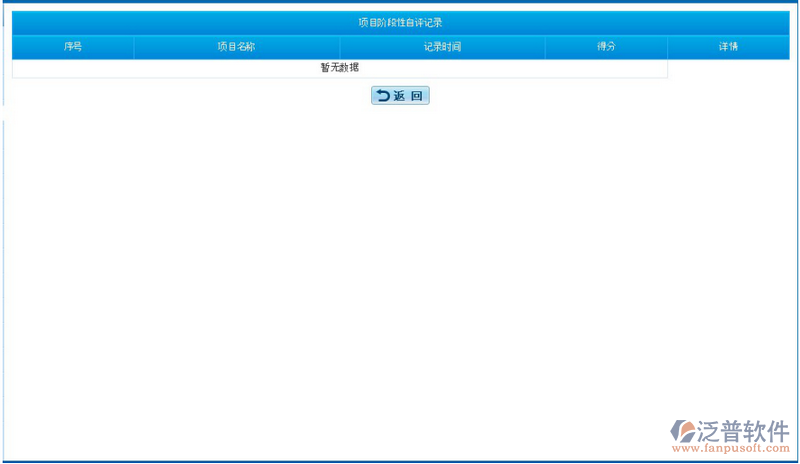
Task: Click the blue border strip along the top
Action: [400, 2]
